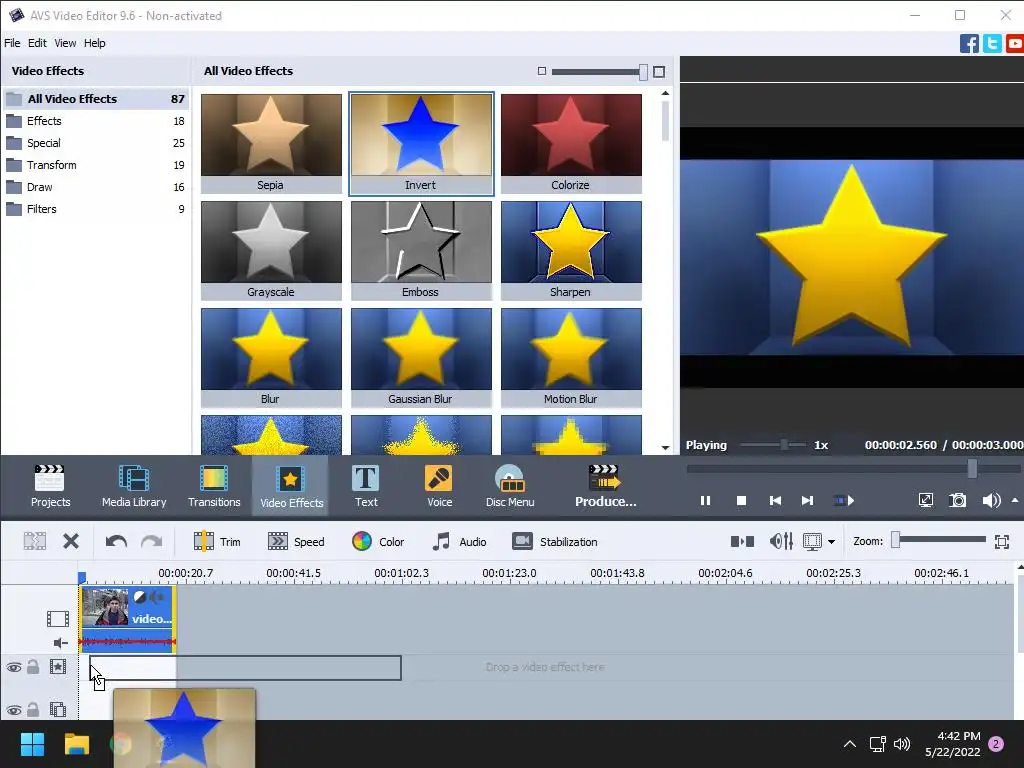Go to next frame
1024x768 pixels.
pos(808,501)
